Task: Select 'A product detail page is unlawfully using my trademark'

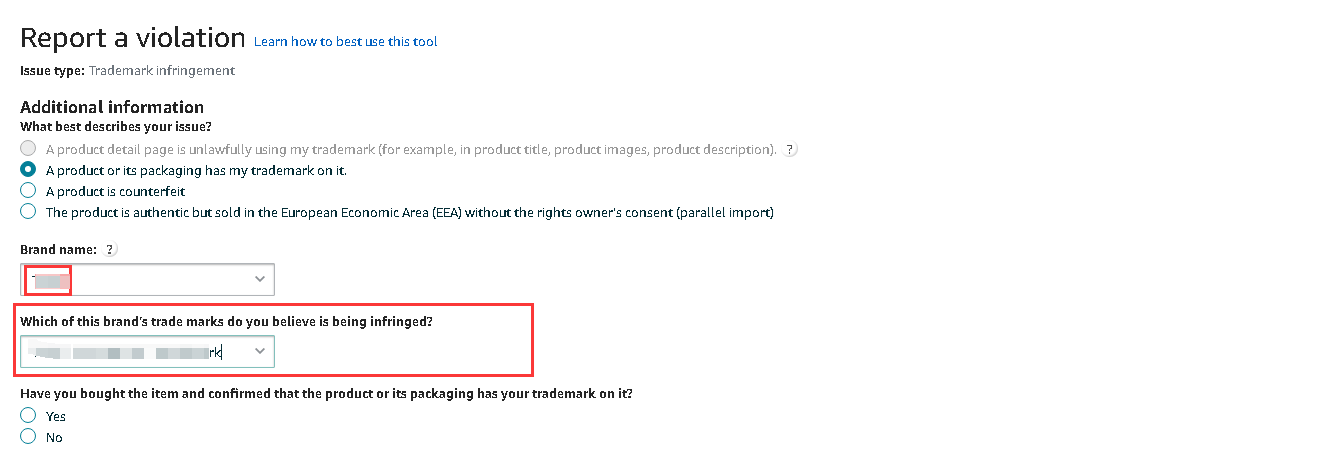Action: coord(28,150)
